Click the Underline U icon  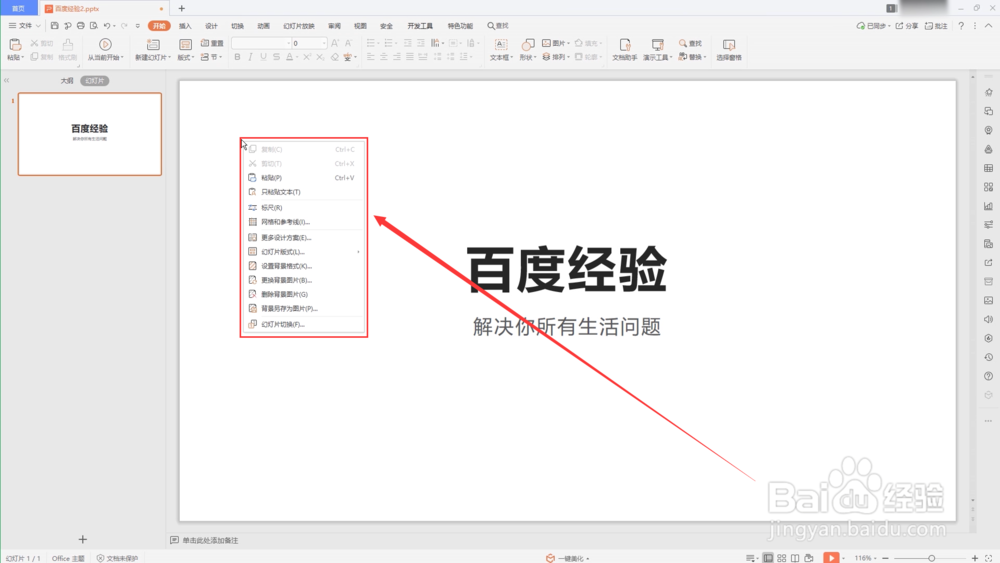pos(263,57)
